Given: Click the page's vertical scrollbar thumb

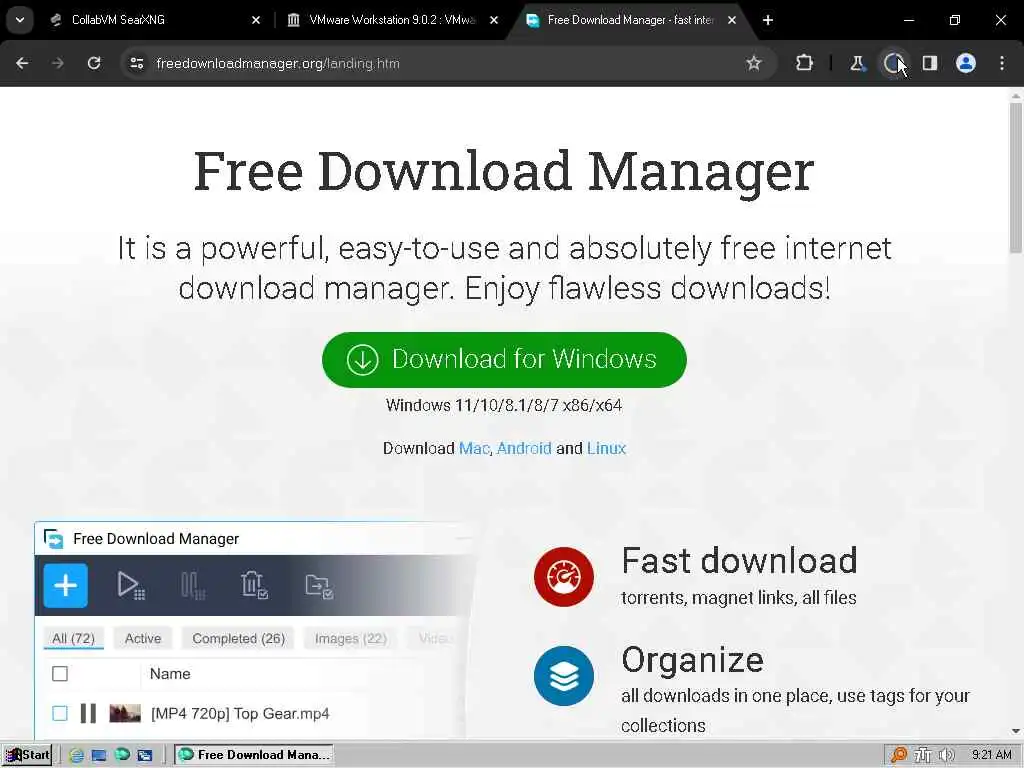Looking at the screenshot, I should (x=1016, y=178).
